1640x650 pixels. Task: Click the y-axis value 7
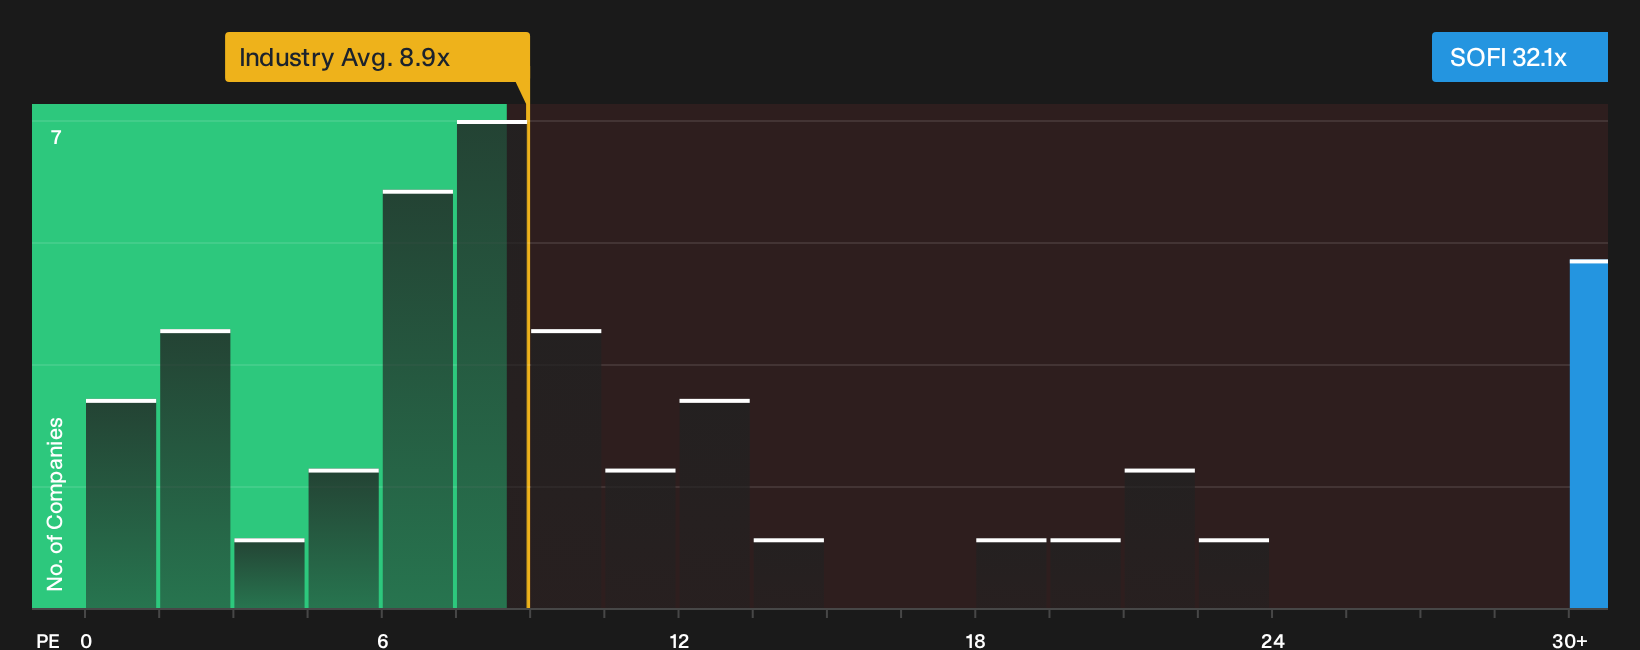56,137
